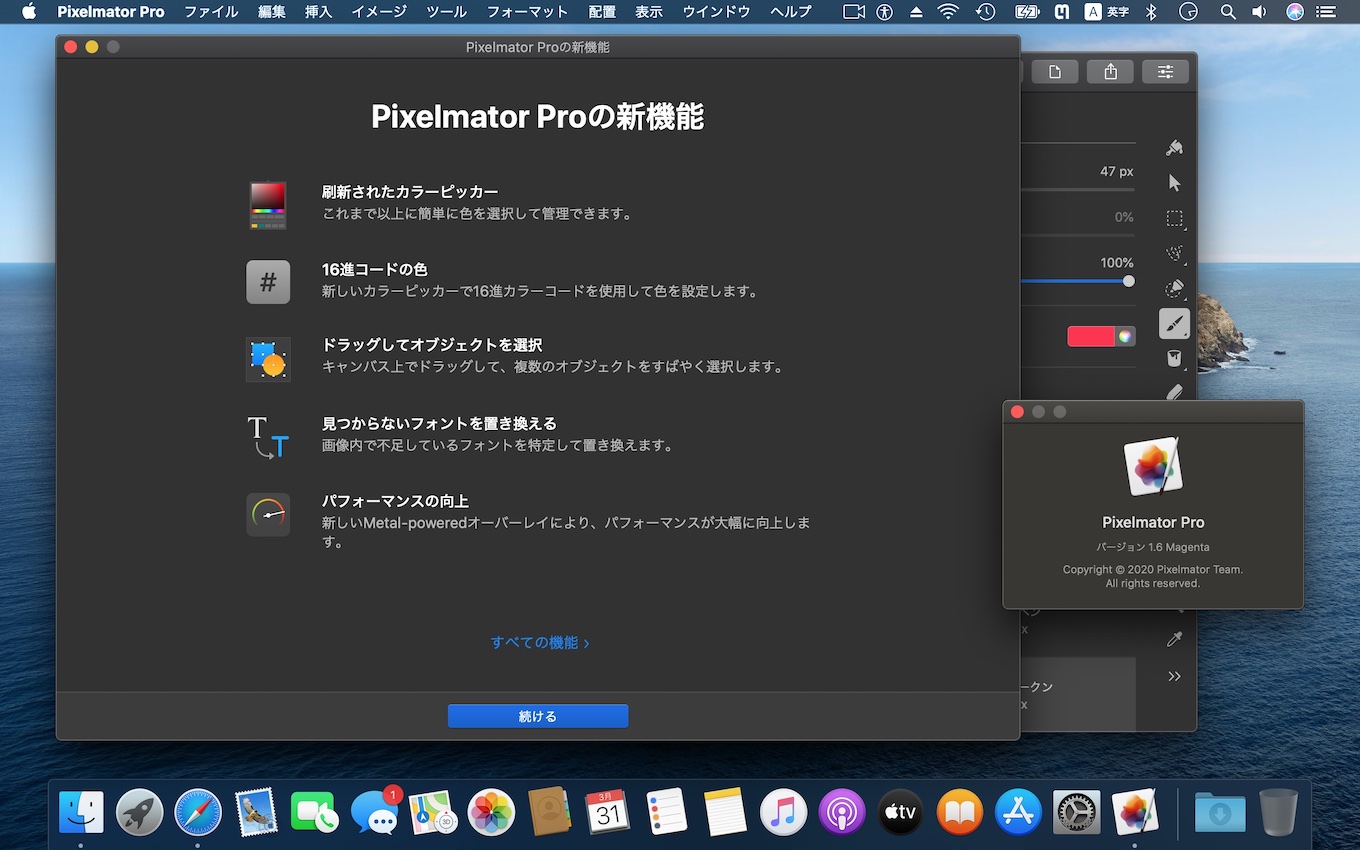Click the 見つからないフォントを置き換える heading
Viewport: 1360px width, 850px height.
[439, 423]
